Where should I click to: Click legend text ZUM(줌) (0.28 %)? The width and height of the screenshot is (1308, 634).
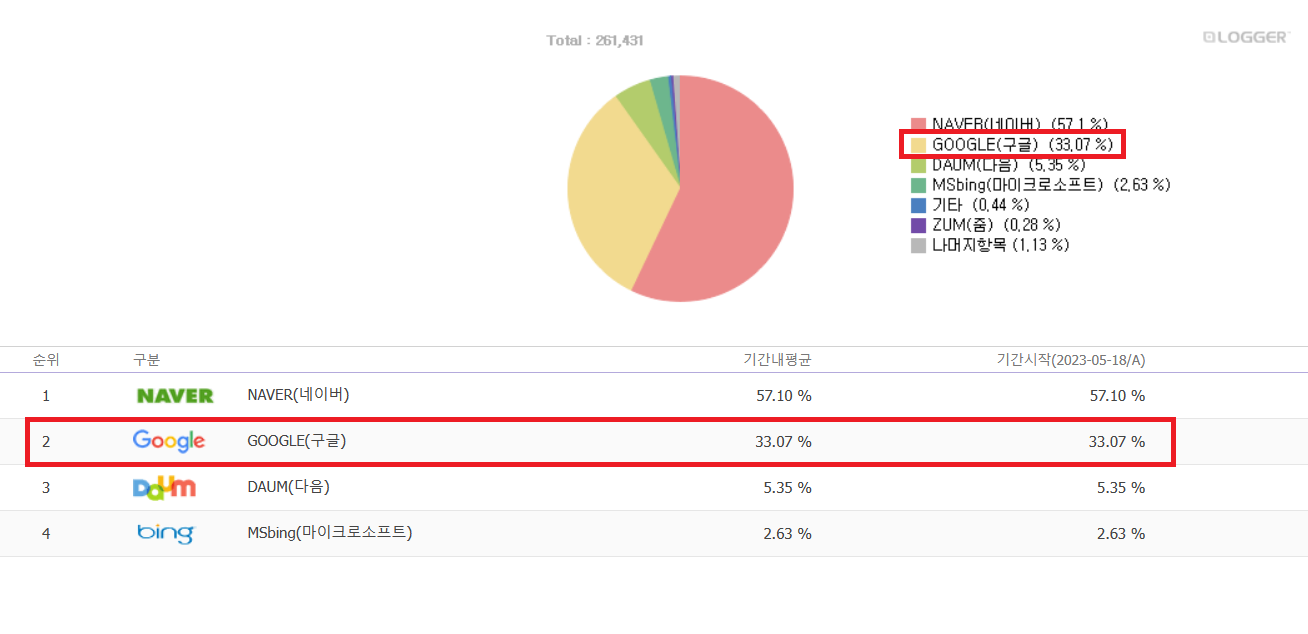tap(997, 225)
